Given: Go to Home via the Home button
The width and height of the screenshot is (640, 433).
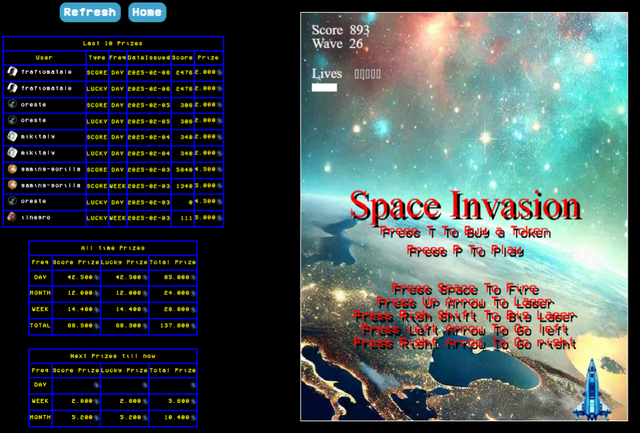Looking at the screenshot, I should point(147,12).
